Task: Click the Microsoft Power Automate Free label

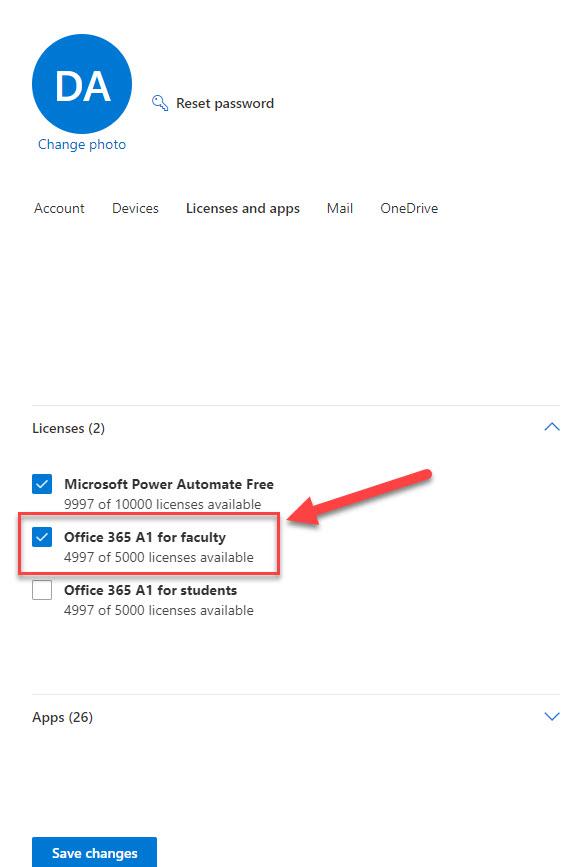Action: [169, 484]
